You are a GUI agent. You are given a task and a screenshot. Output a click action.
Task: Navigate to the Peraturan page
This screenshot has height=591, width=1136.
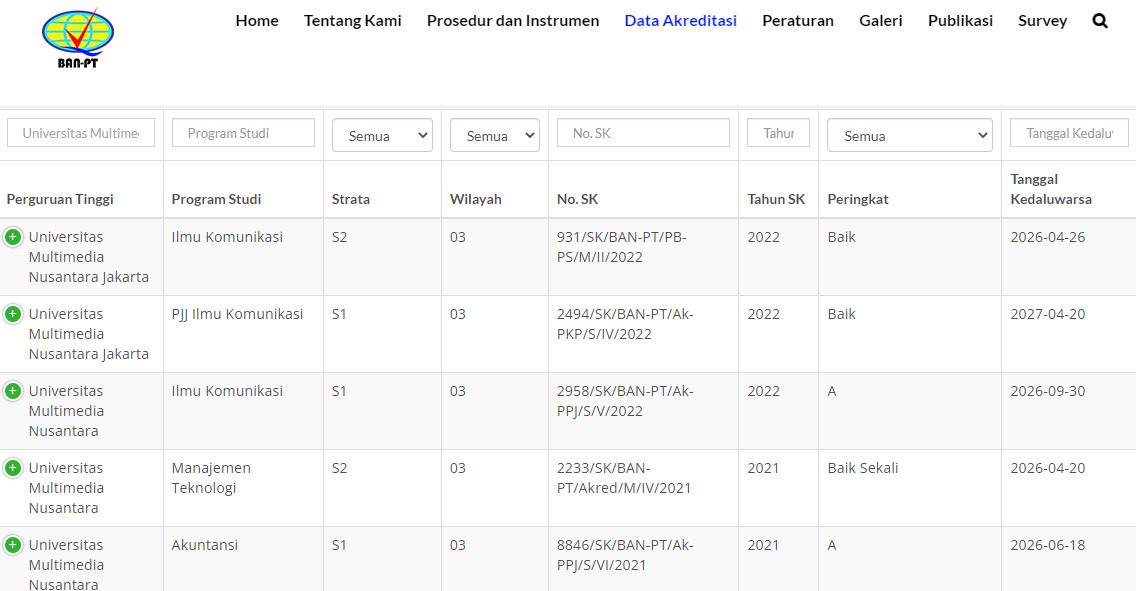tap(797, 21)
